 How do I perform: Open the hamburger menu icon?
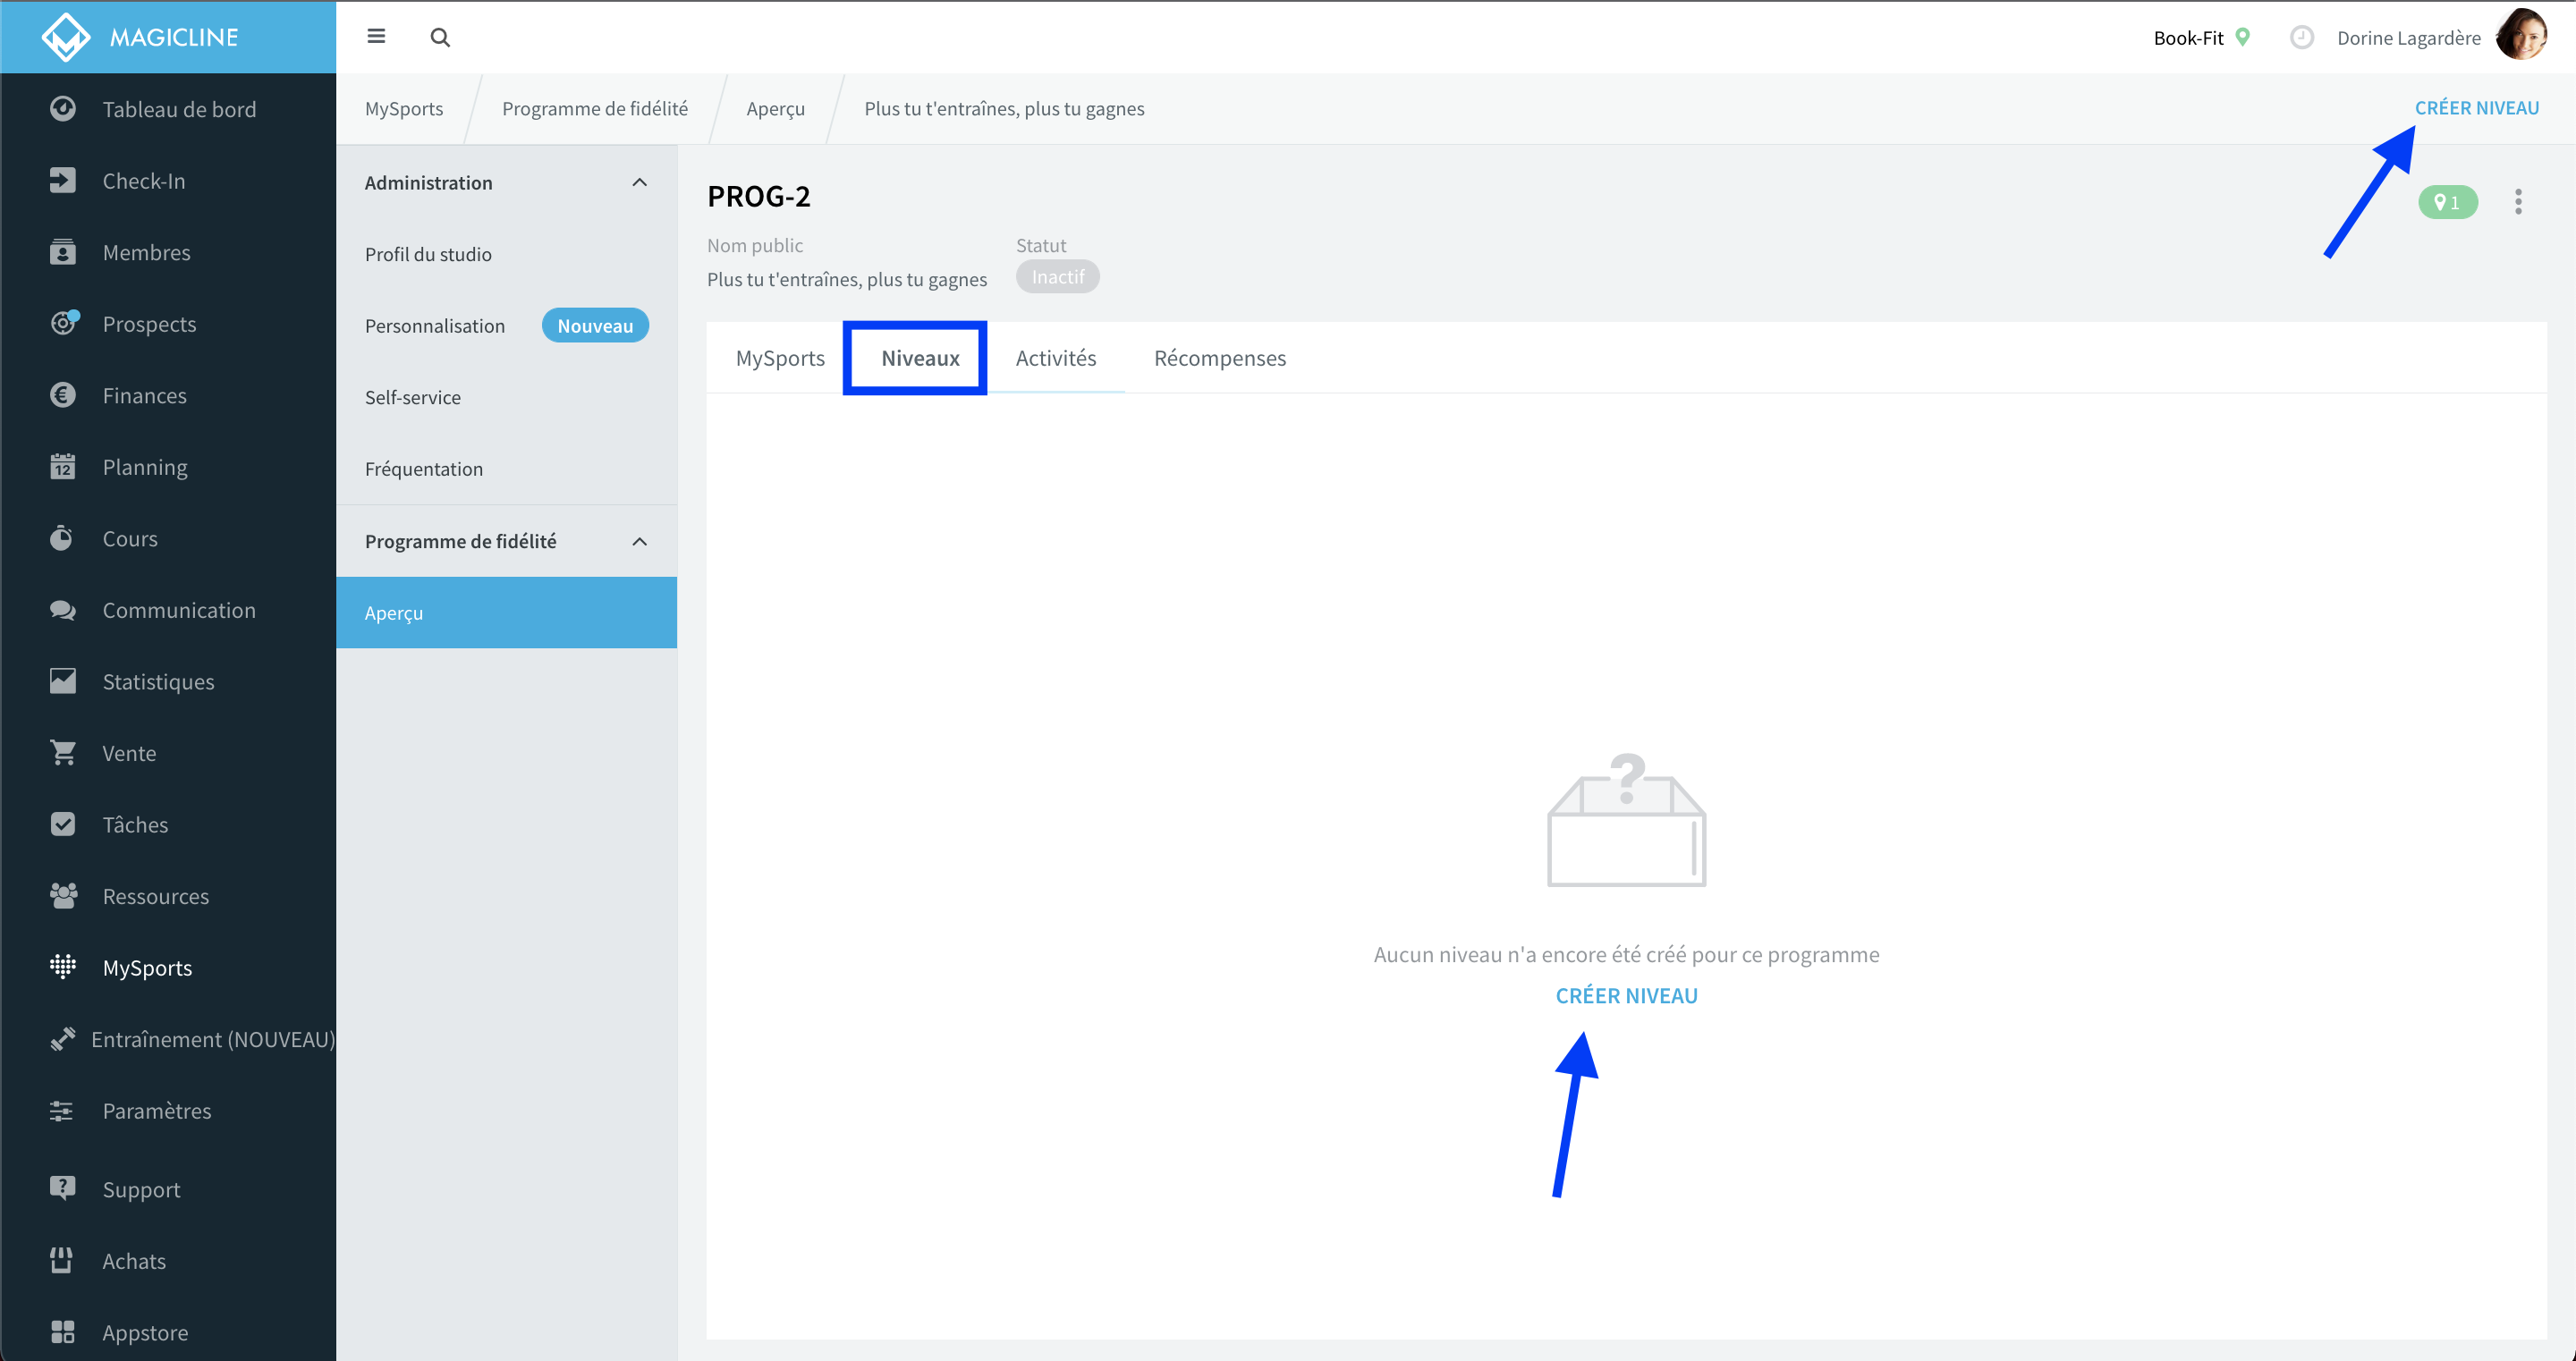tap(376, 37)
